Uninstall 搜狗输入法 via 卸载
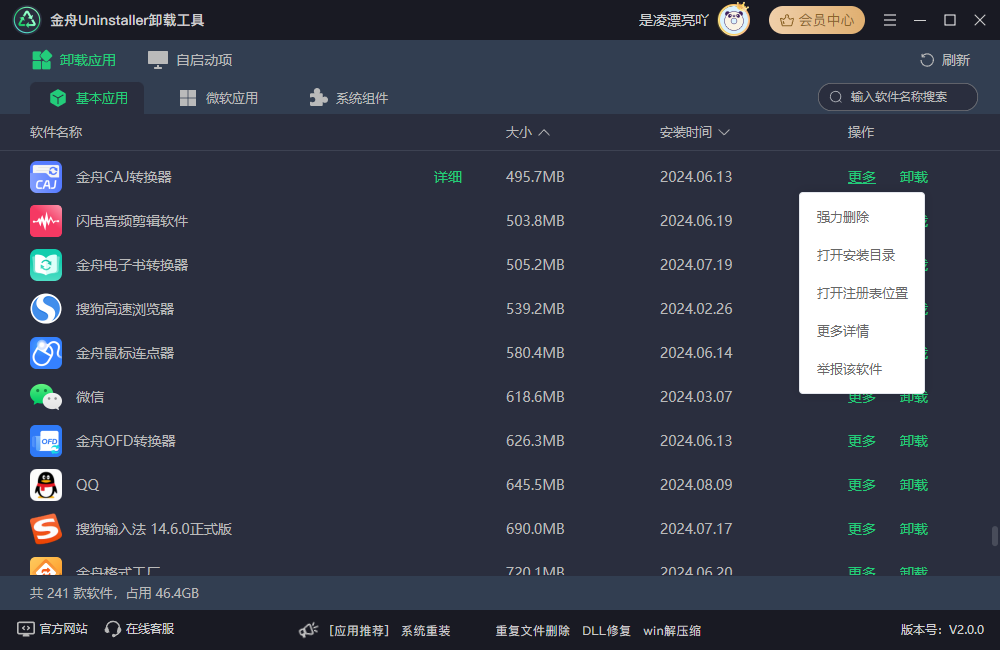Viewport: 1000px width, 650px height. pos(913,529)
